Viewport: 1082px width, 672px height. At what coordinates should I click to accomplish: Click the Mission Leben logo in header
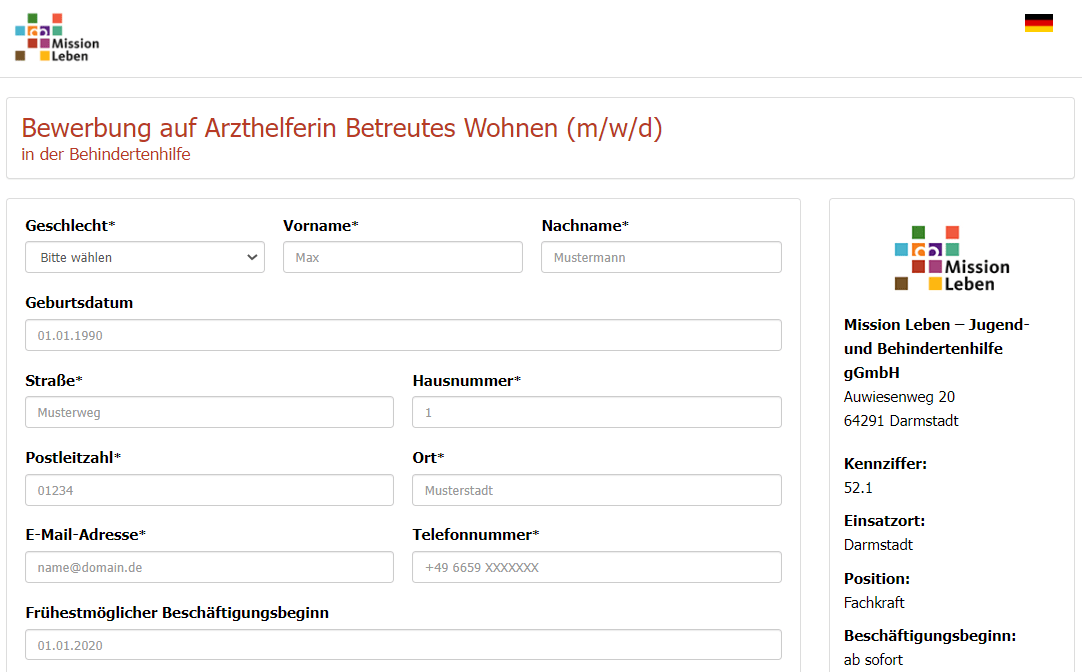(57, 38)
